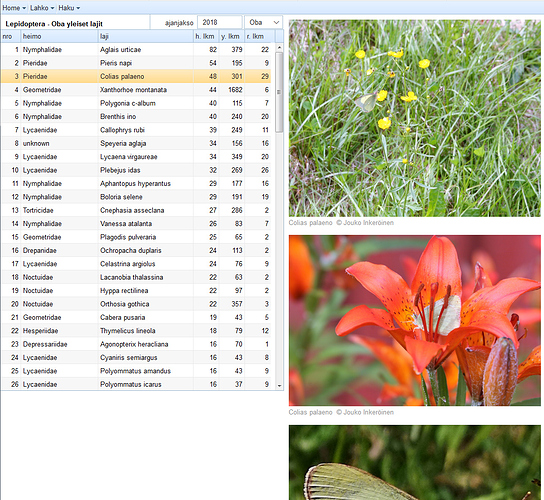Select the Aglais urticae row
This screenshot has height=500, width=544.
136,50
